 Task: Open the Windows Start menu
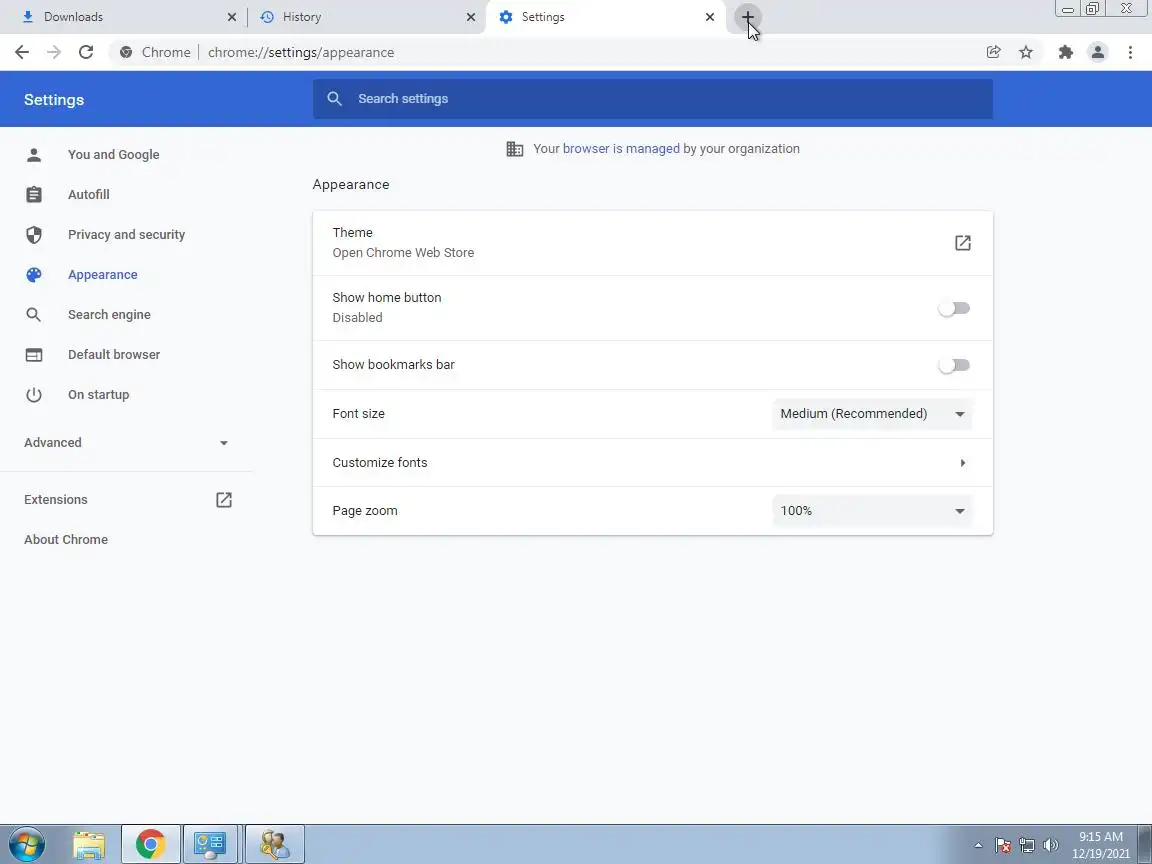26,844
